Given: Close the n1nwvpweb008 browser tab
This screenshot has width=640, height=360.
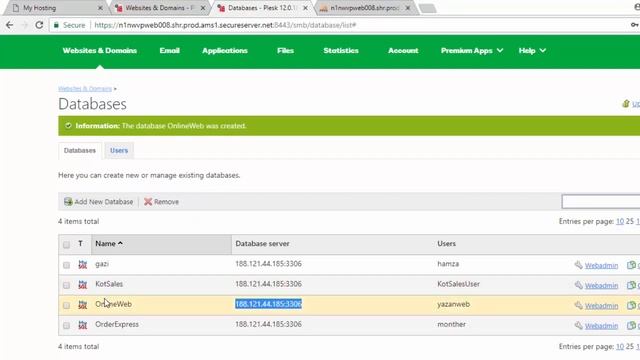Looking at the screenshot, I should pyautogui.click(x=408, y=8).
